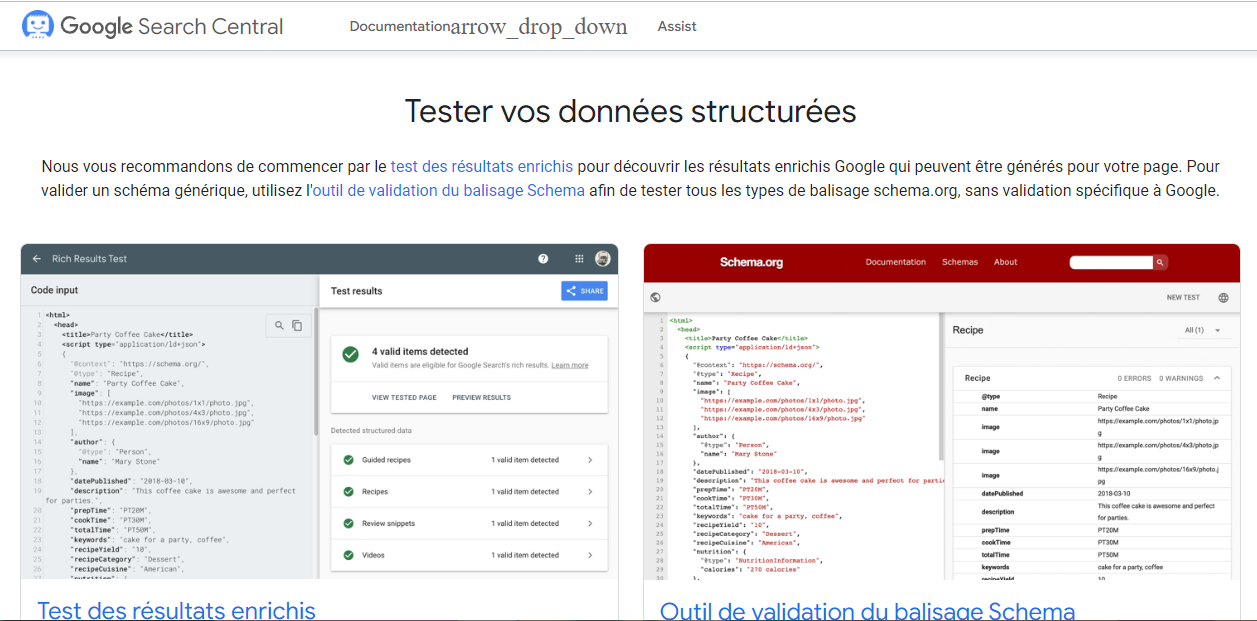The height and width of the screenshot is (621, 1257).
Task: Open the apps grid icon in Rich Results Test header
Action: (578, 259)
